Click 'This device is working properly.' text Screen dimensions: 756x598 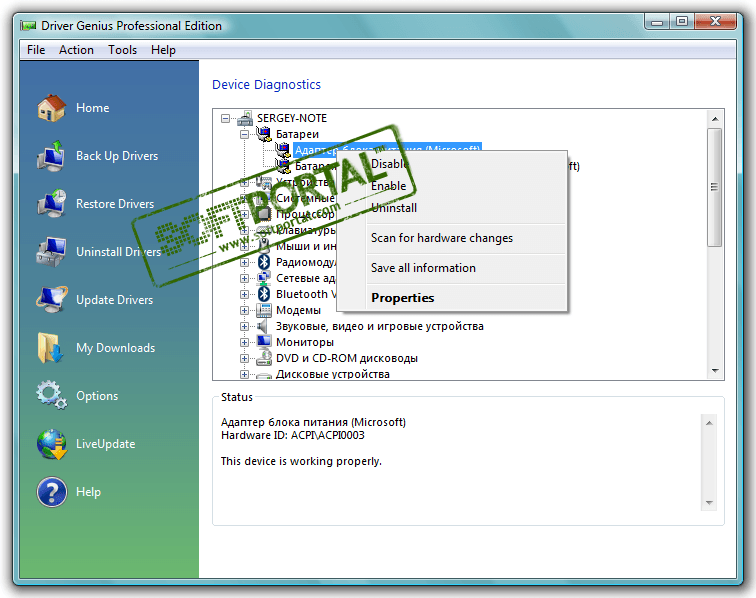point(301,461)
